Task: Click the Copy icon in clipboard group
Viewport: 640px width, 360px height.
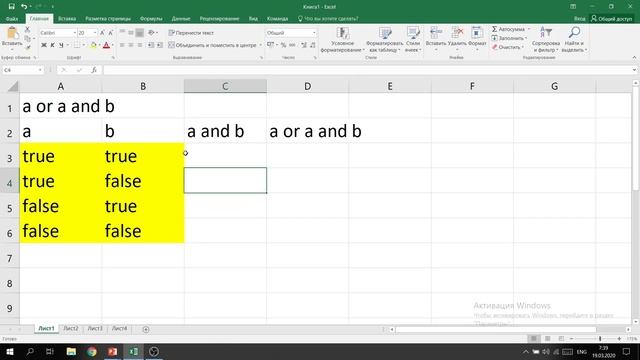Action: tap(27, 38)
